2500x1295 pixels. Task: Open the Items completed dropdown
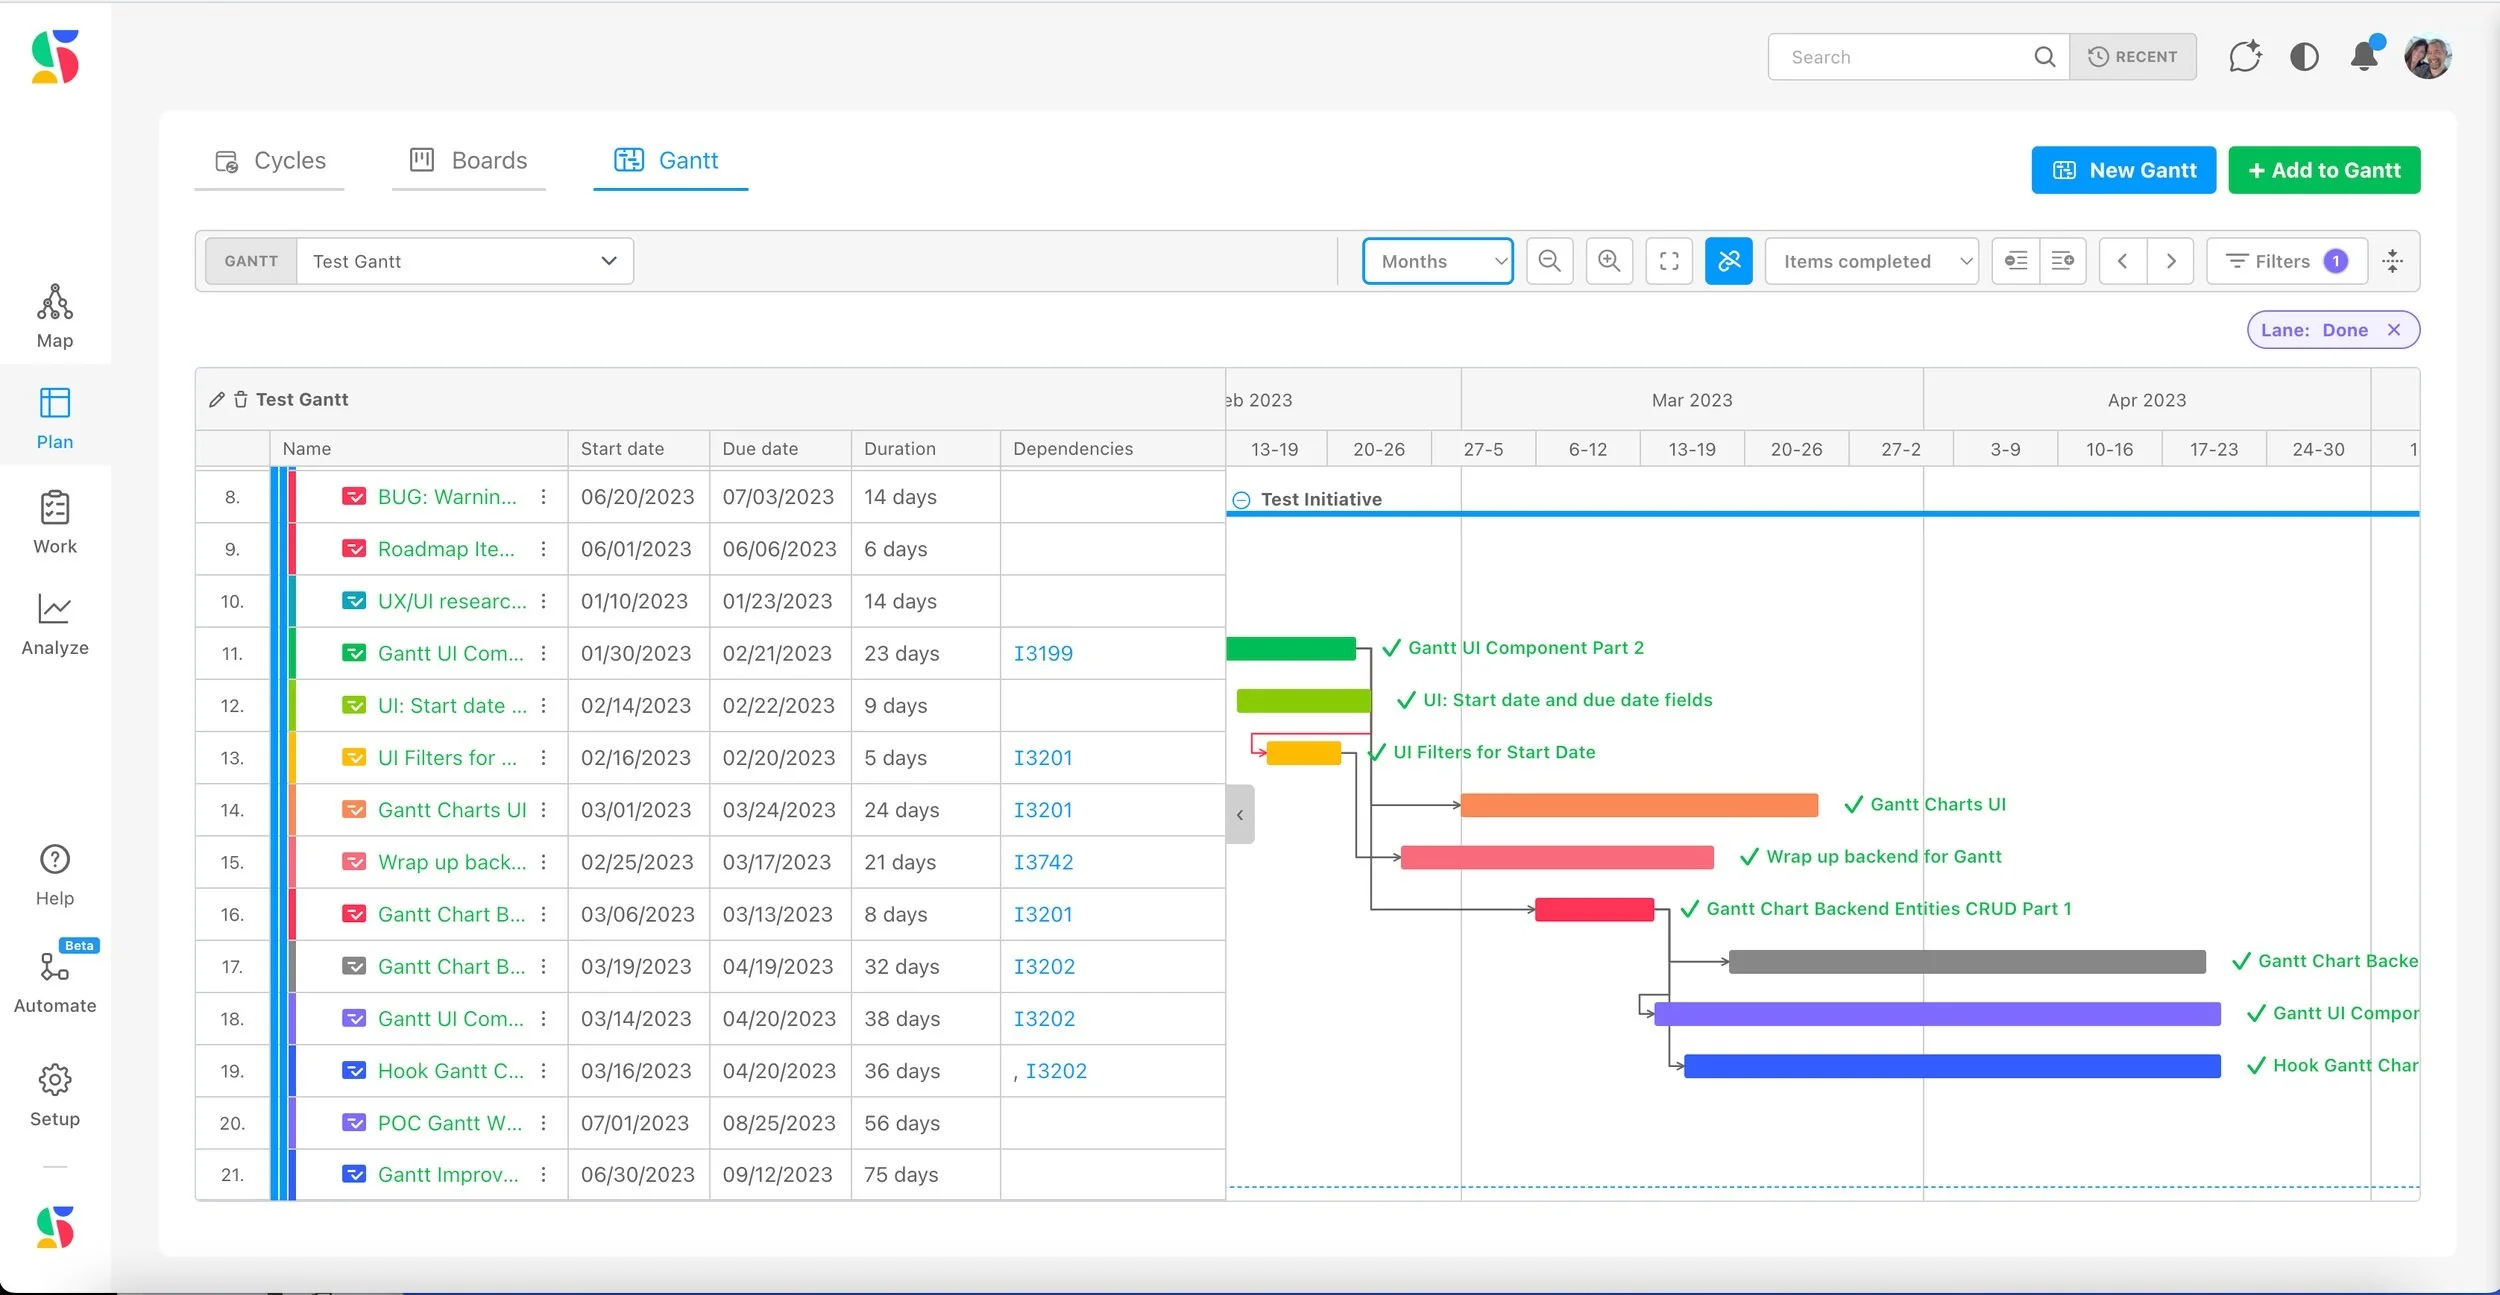click(1870, 261)
